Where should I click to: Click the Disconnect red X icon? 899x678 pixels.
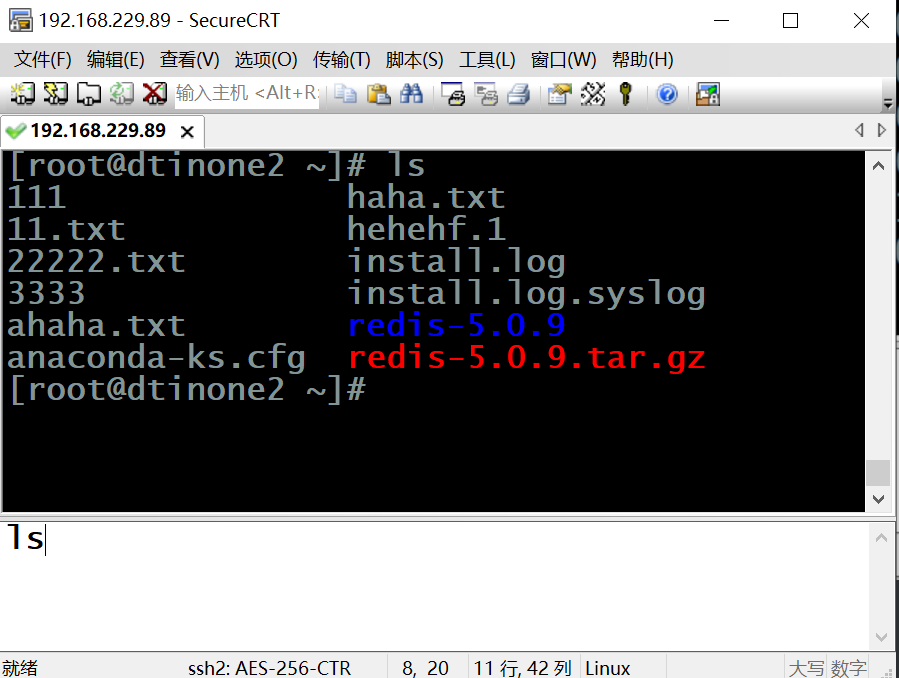154,94
